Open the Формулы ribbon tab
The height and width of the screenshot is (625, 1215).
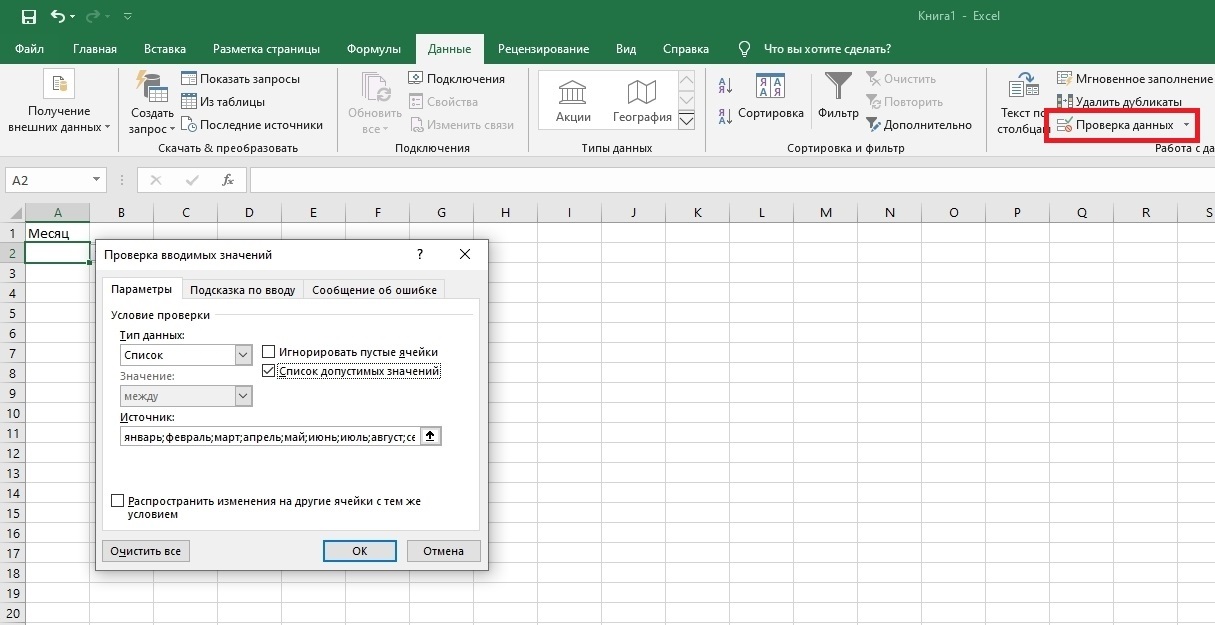(373, 49)
